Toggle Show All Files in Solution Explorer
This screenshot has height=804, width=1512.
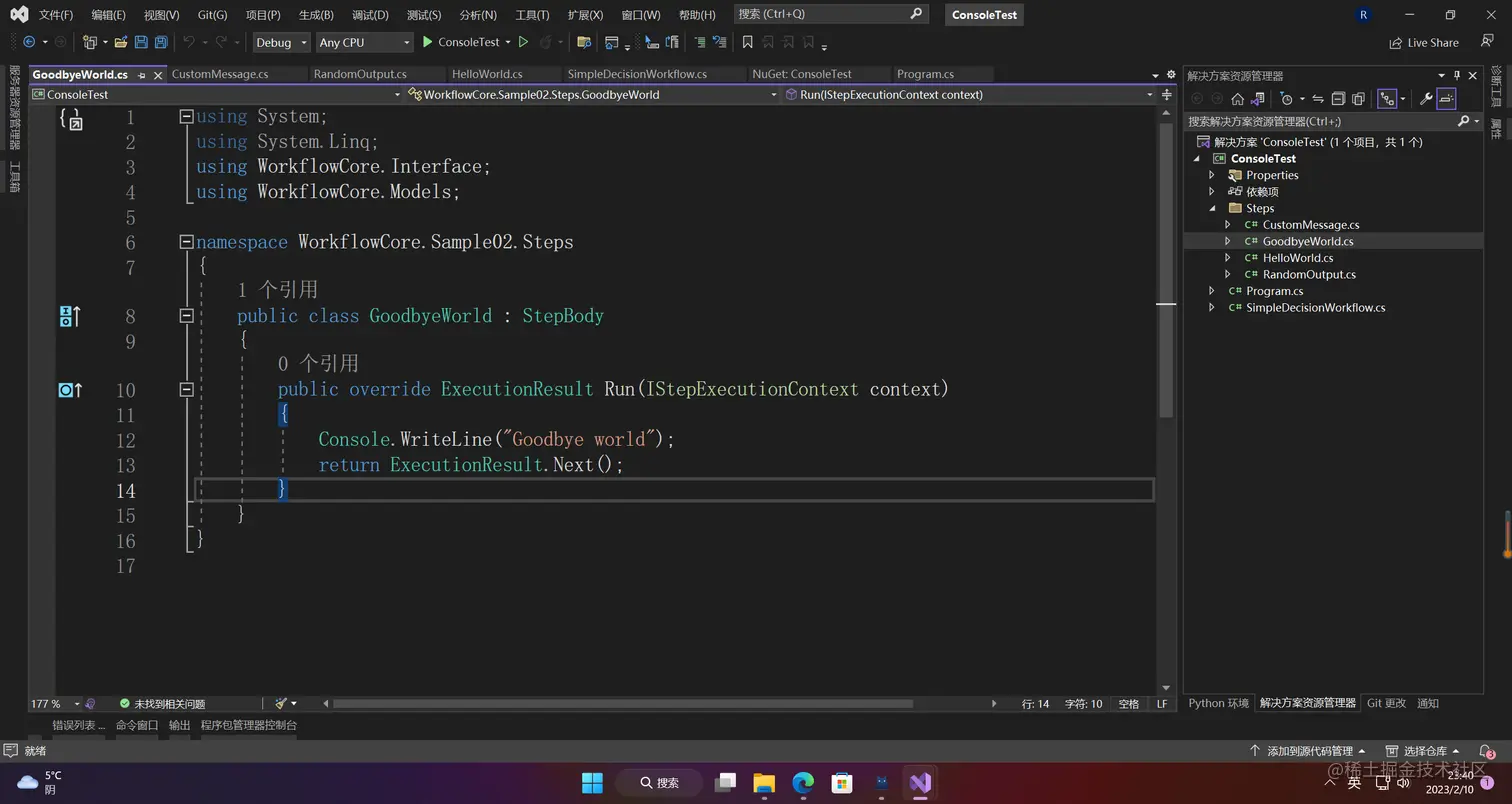1358,99
